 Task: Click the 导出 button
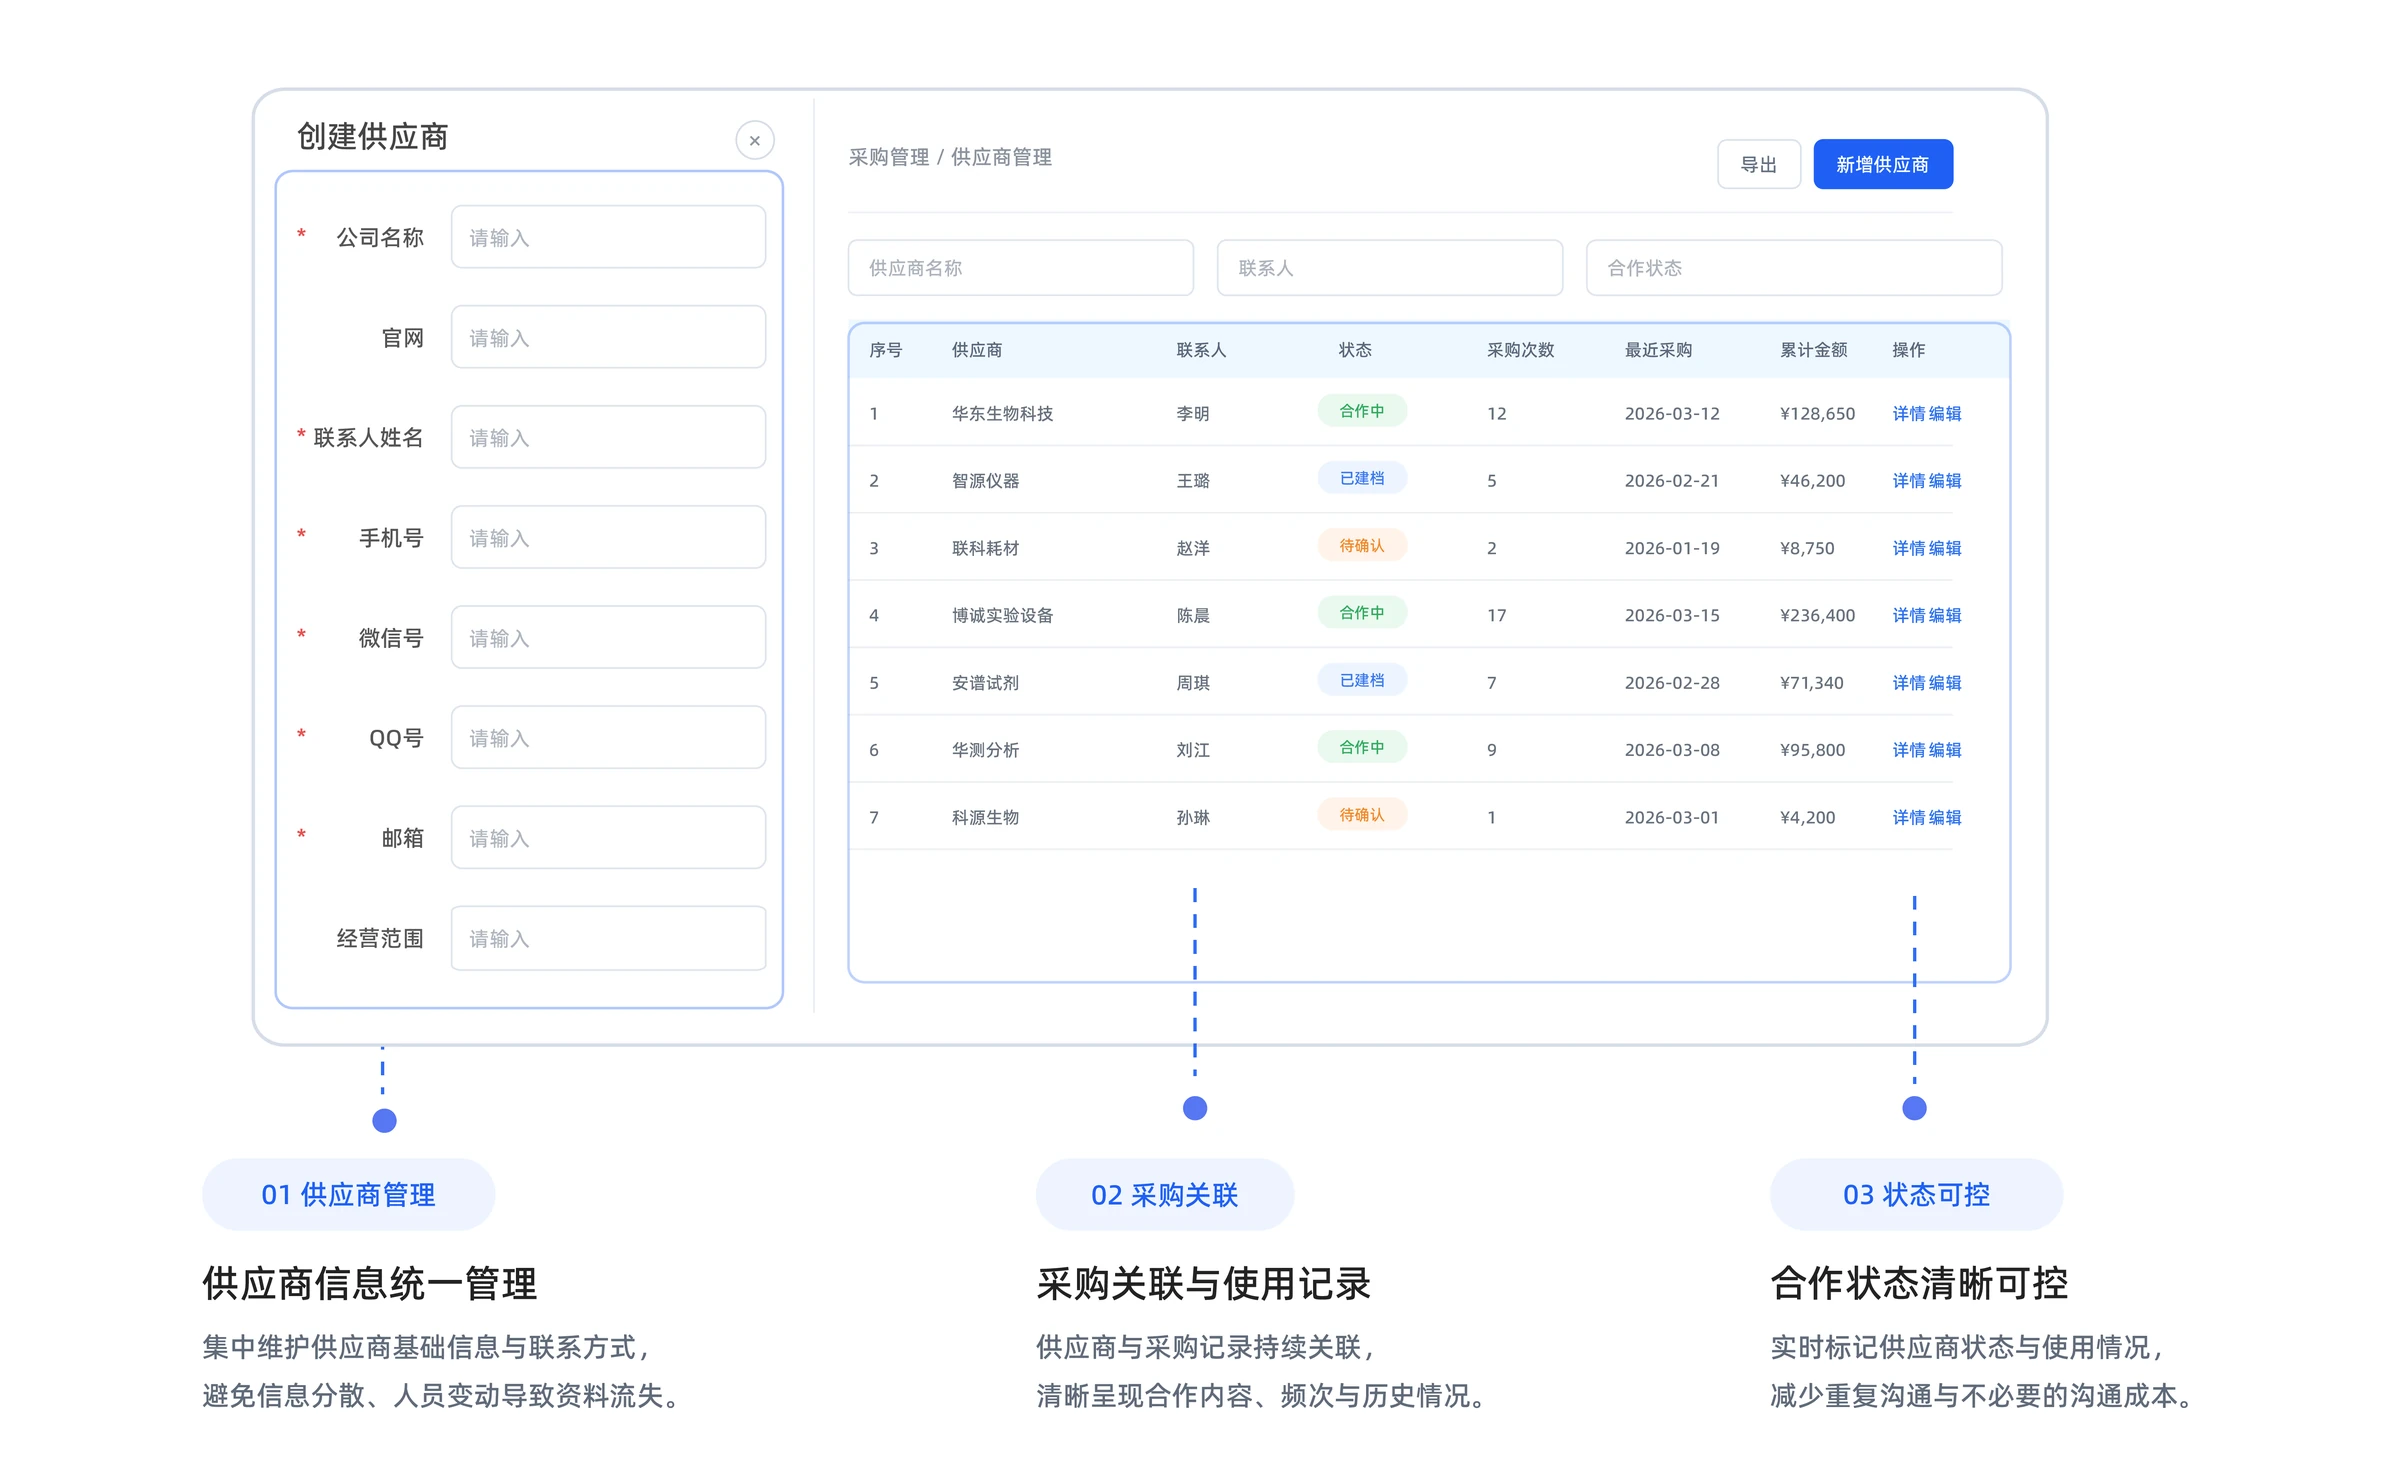pos(1759,164)
